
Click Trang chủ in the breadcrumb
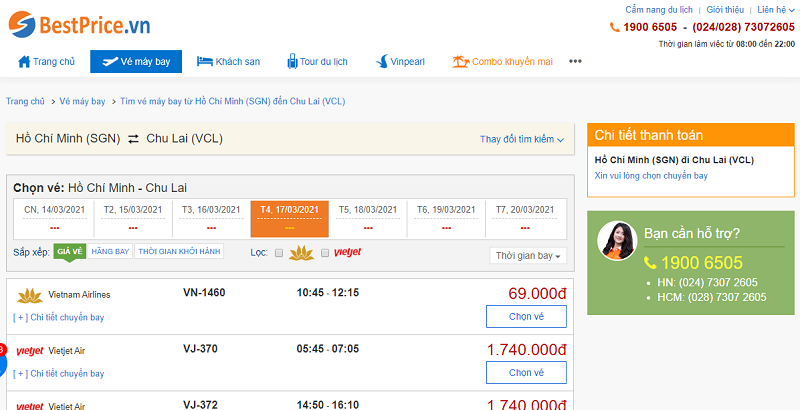(26, 101)
